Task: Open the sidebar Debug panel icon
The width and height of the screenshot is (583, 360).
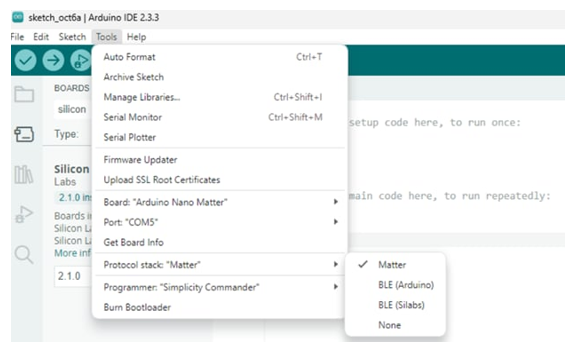Action: tap(24, 215)
